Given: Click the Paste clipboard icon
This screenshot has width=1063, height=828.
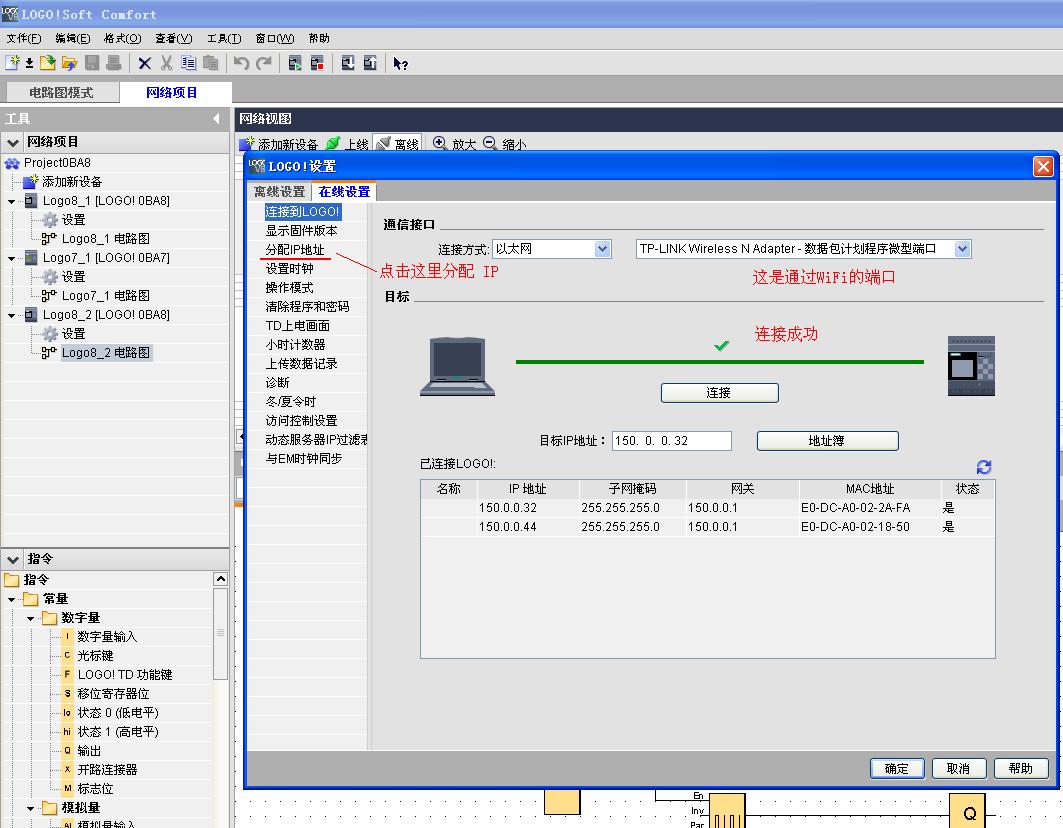Looking at the screenshot, I should point(211,63).
